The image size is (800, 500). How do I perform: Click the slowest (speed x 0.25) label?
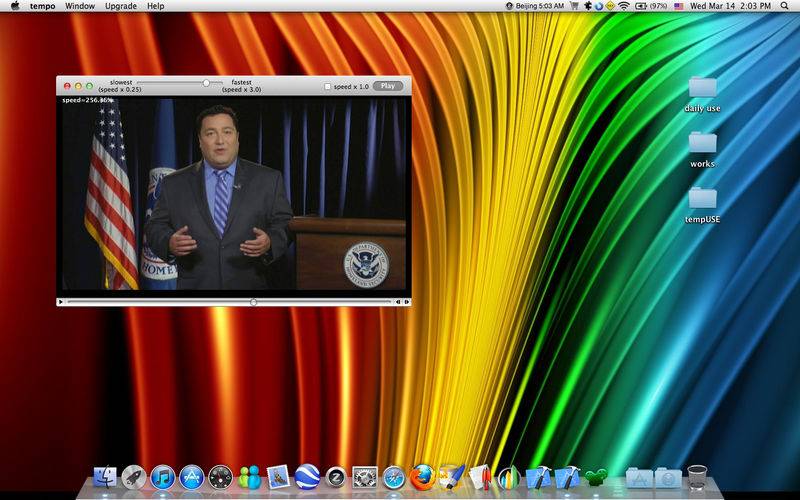pos(120,86)
